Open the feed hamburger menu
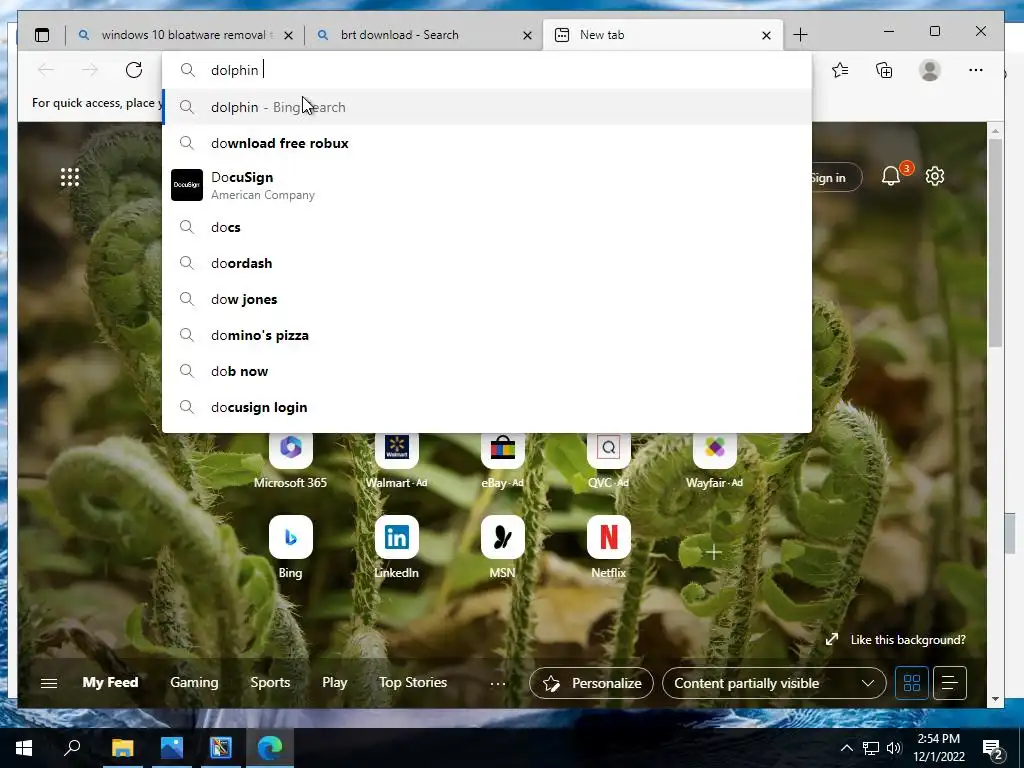Image resolution: width=1024 pixels, height=768 pixels. [x=49, y=683]
